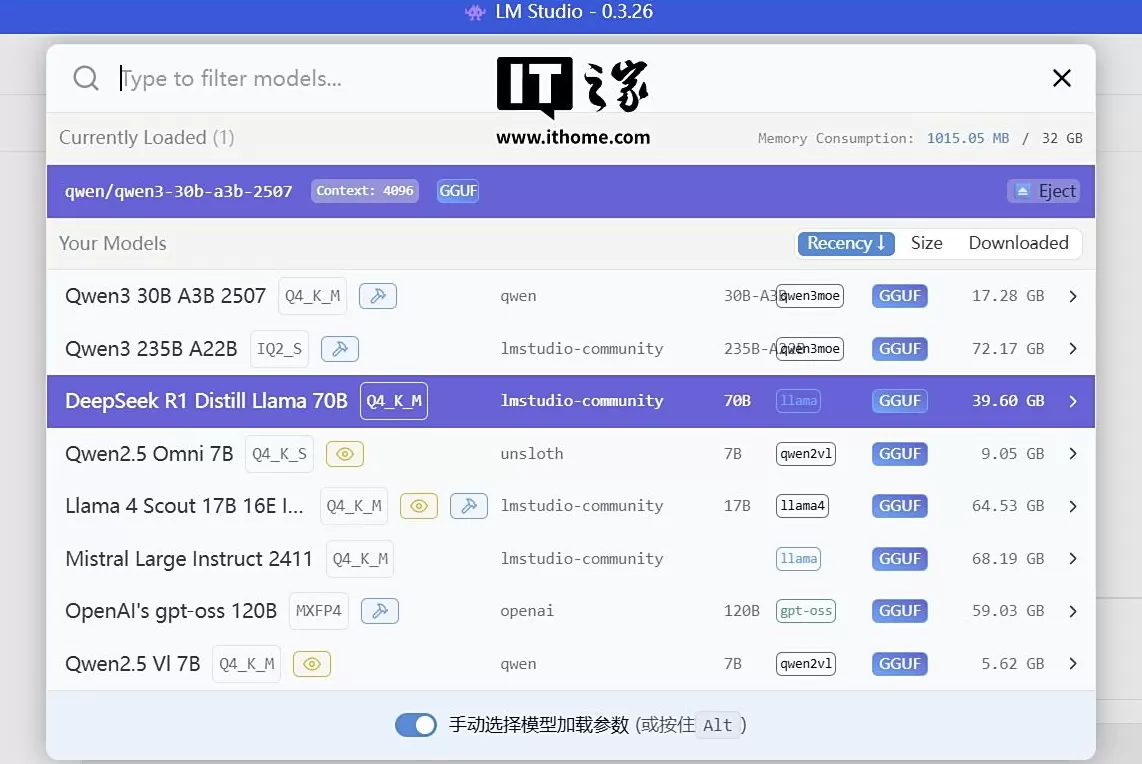
Task: Click hammer icon on Llama 4 Scout row
Action: coord(468,506)
